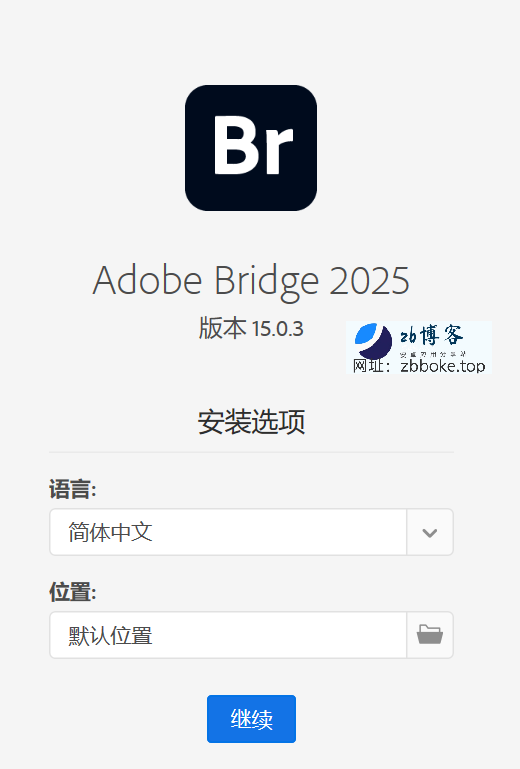
Task: Click the Adobe Bridge 2025 title text
Action: 251,280
